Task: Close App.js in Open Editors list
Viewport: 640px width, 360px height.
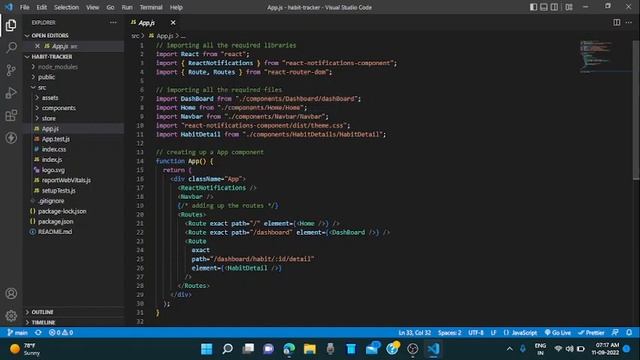Action: pos(38,46)
